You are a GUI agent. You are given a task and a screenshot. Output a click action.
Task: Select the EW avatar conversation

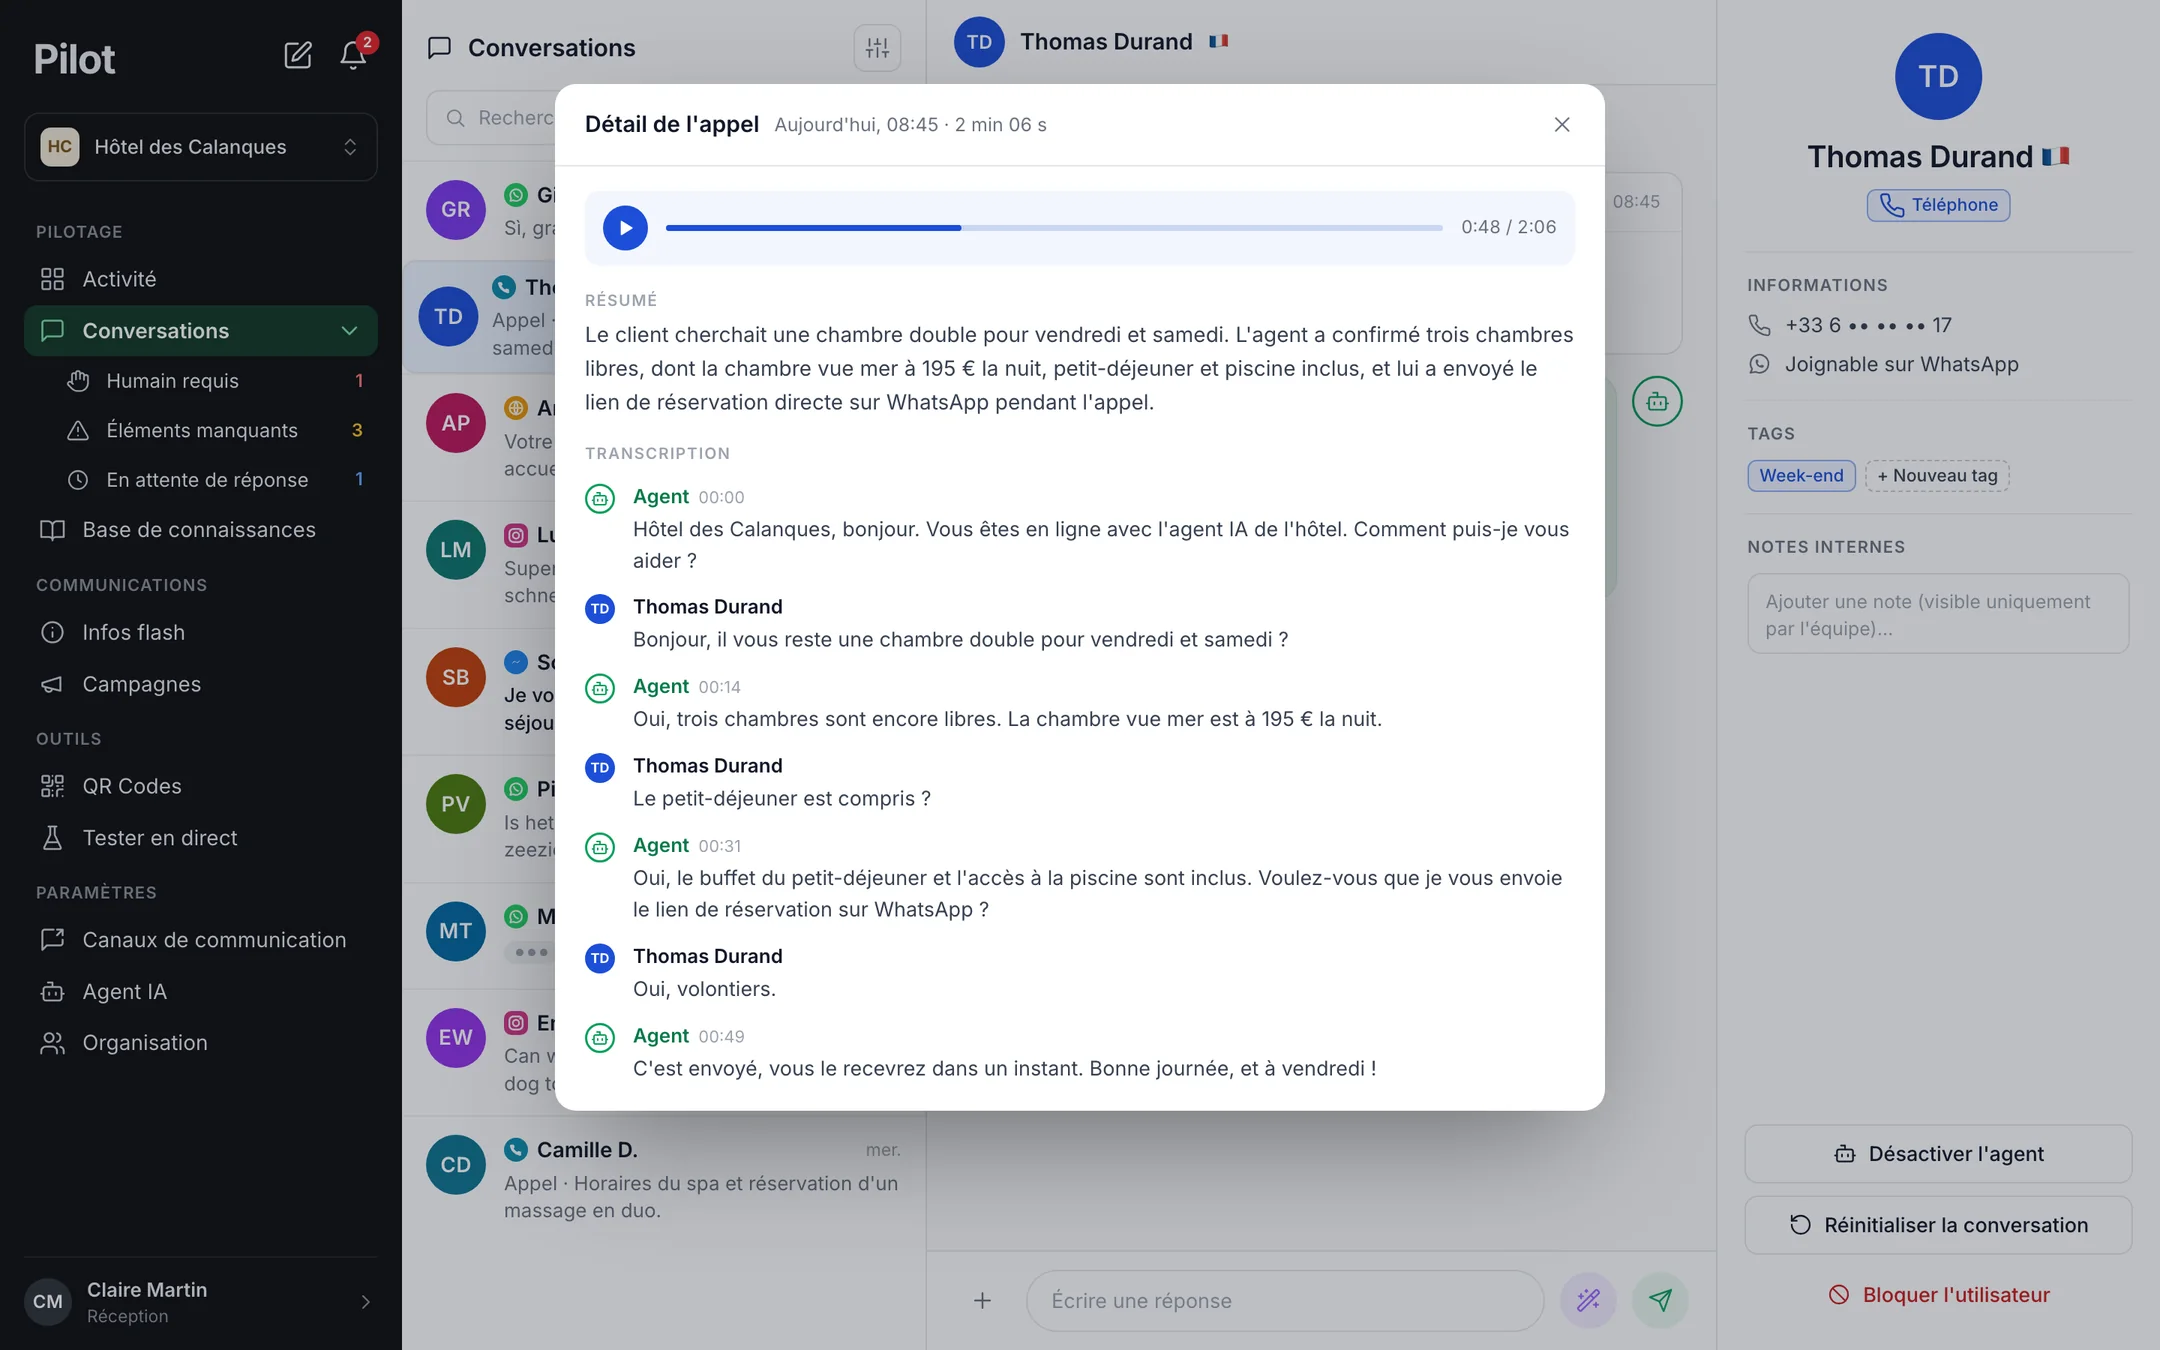[x=456, y=1038]
